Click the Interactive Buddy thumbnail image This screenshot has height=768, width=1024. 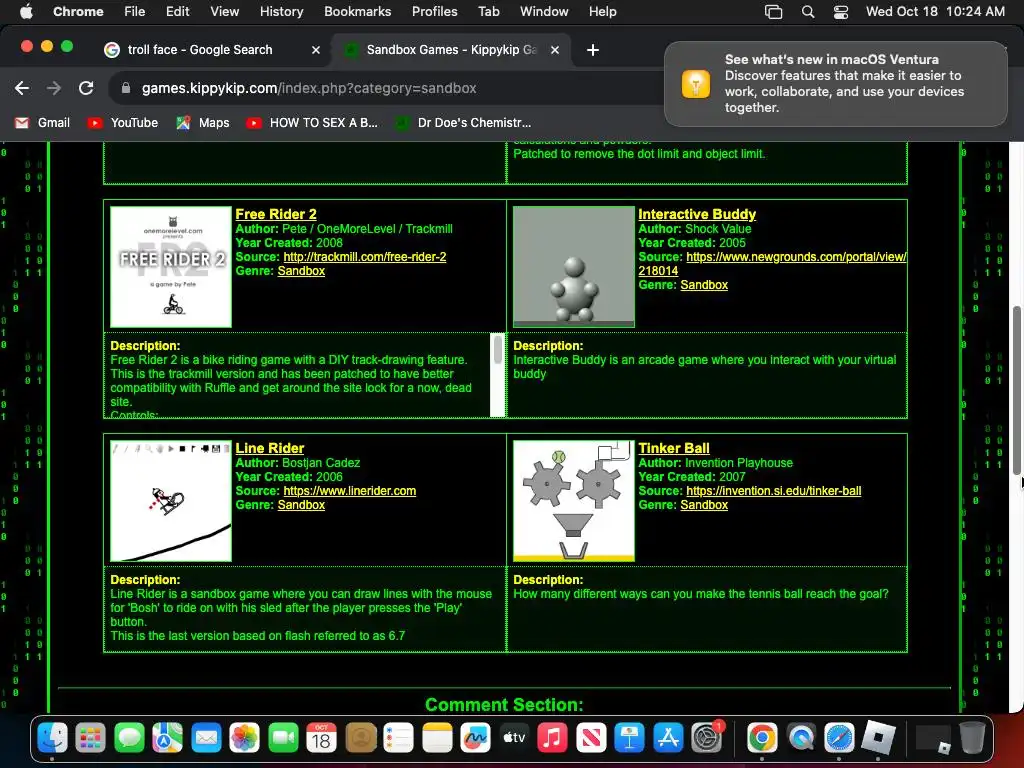pyautogui.click(x=573, y=266)
